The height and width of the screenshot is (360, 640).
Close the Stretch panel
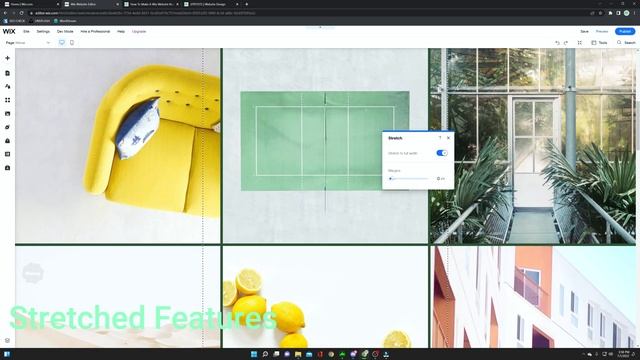[x=449, y=138]
